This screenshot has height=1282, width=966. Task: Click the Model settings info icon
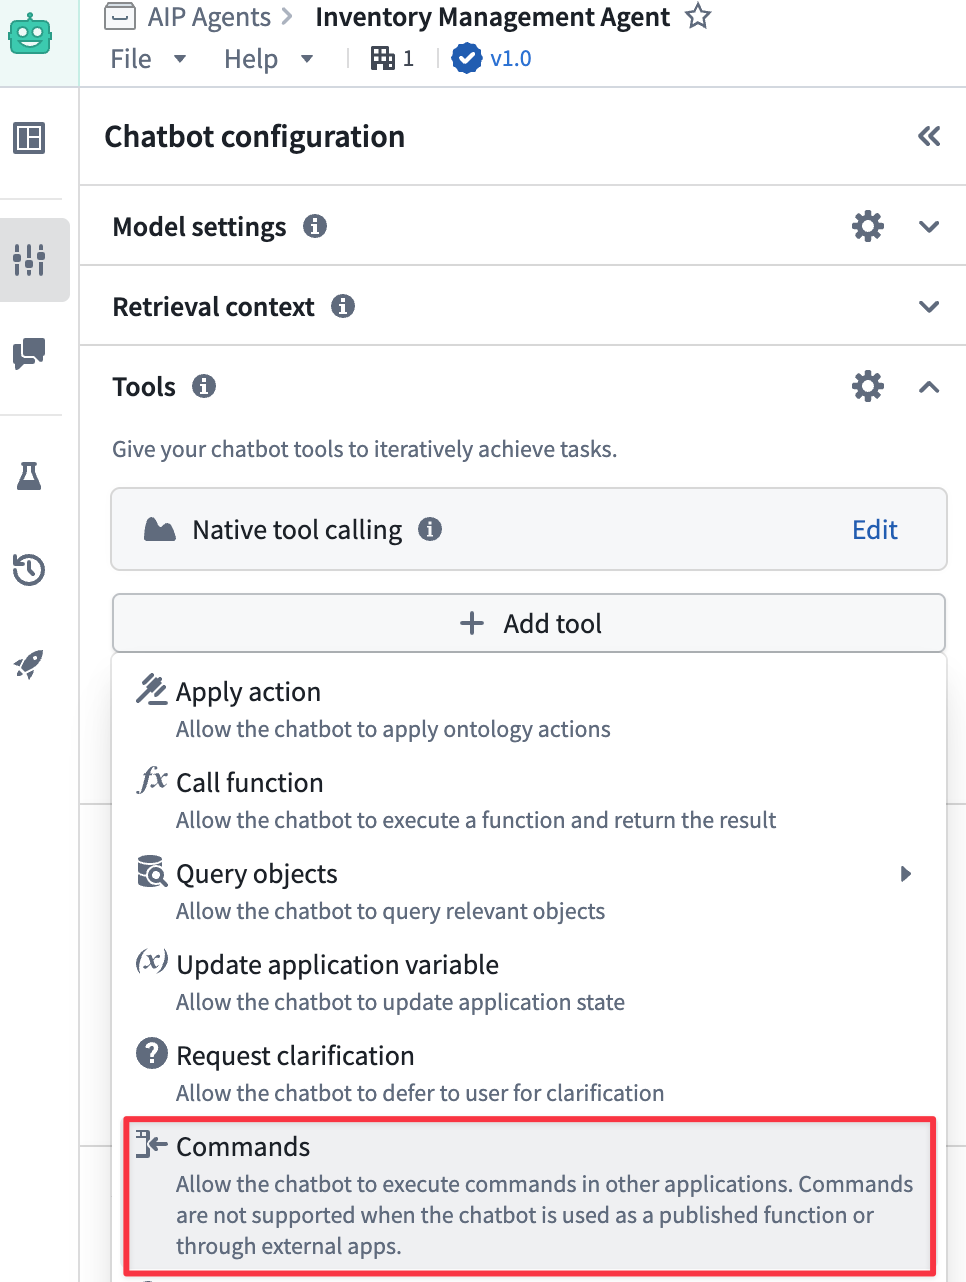[x=315, y=227]
